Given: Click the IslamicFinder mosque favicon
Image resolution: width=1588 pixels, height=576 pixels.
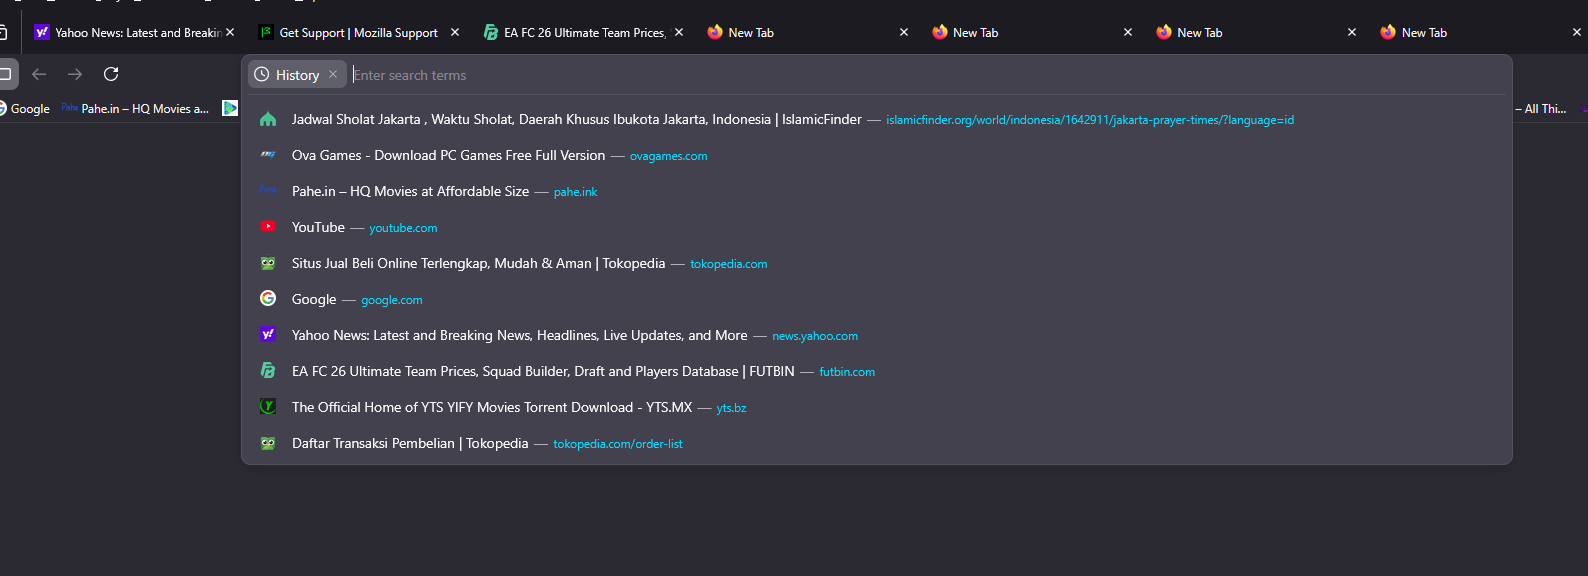Looking at the screenshot, I should [x=268, y=119].
